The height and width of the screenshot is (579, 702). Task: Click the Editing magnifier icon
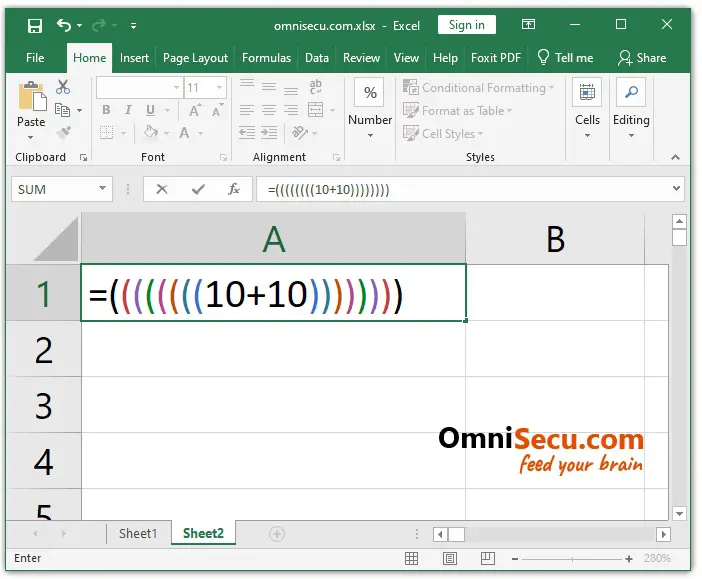(x=631, y=94)
